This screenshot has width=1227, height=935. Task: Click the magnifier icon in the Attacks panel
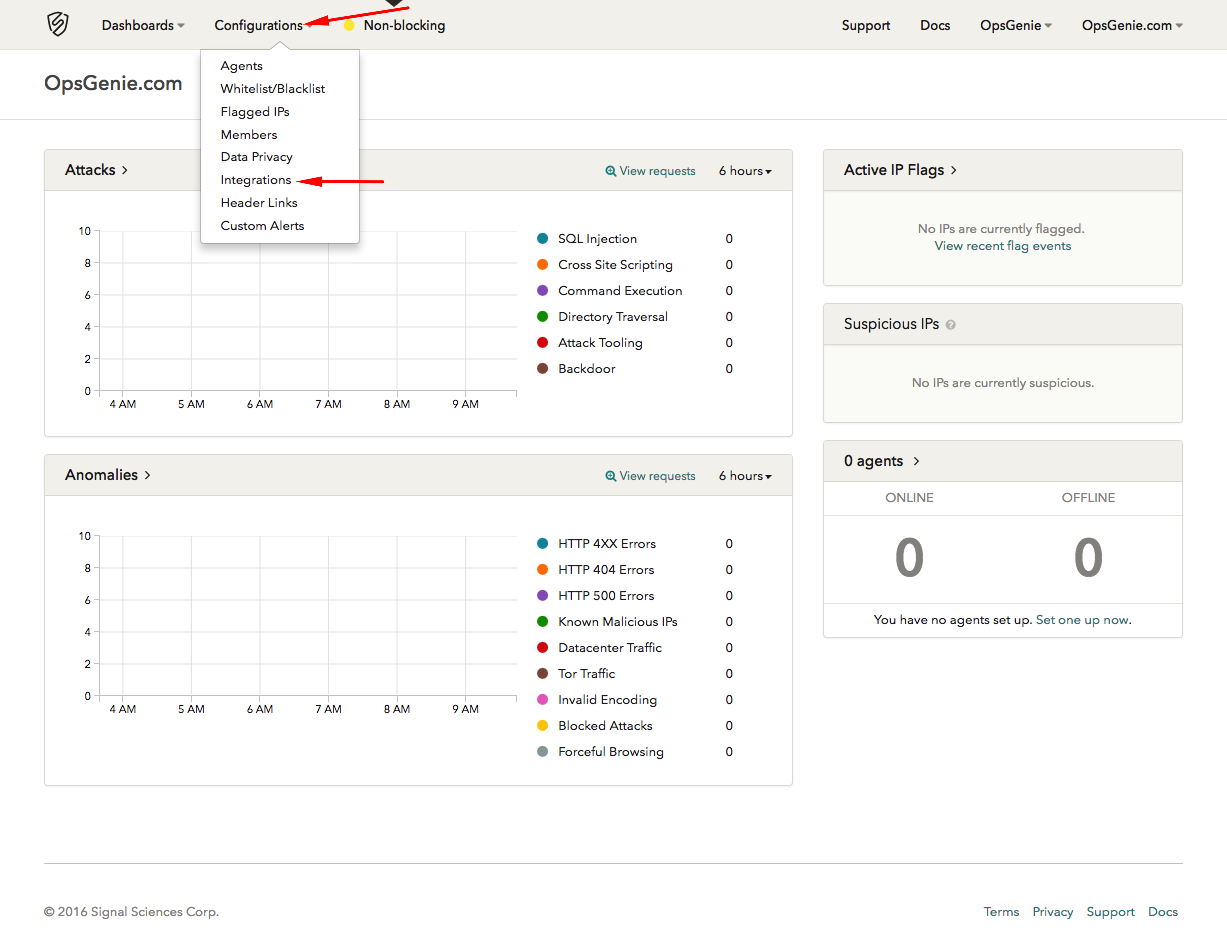click(611, 171)
